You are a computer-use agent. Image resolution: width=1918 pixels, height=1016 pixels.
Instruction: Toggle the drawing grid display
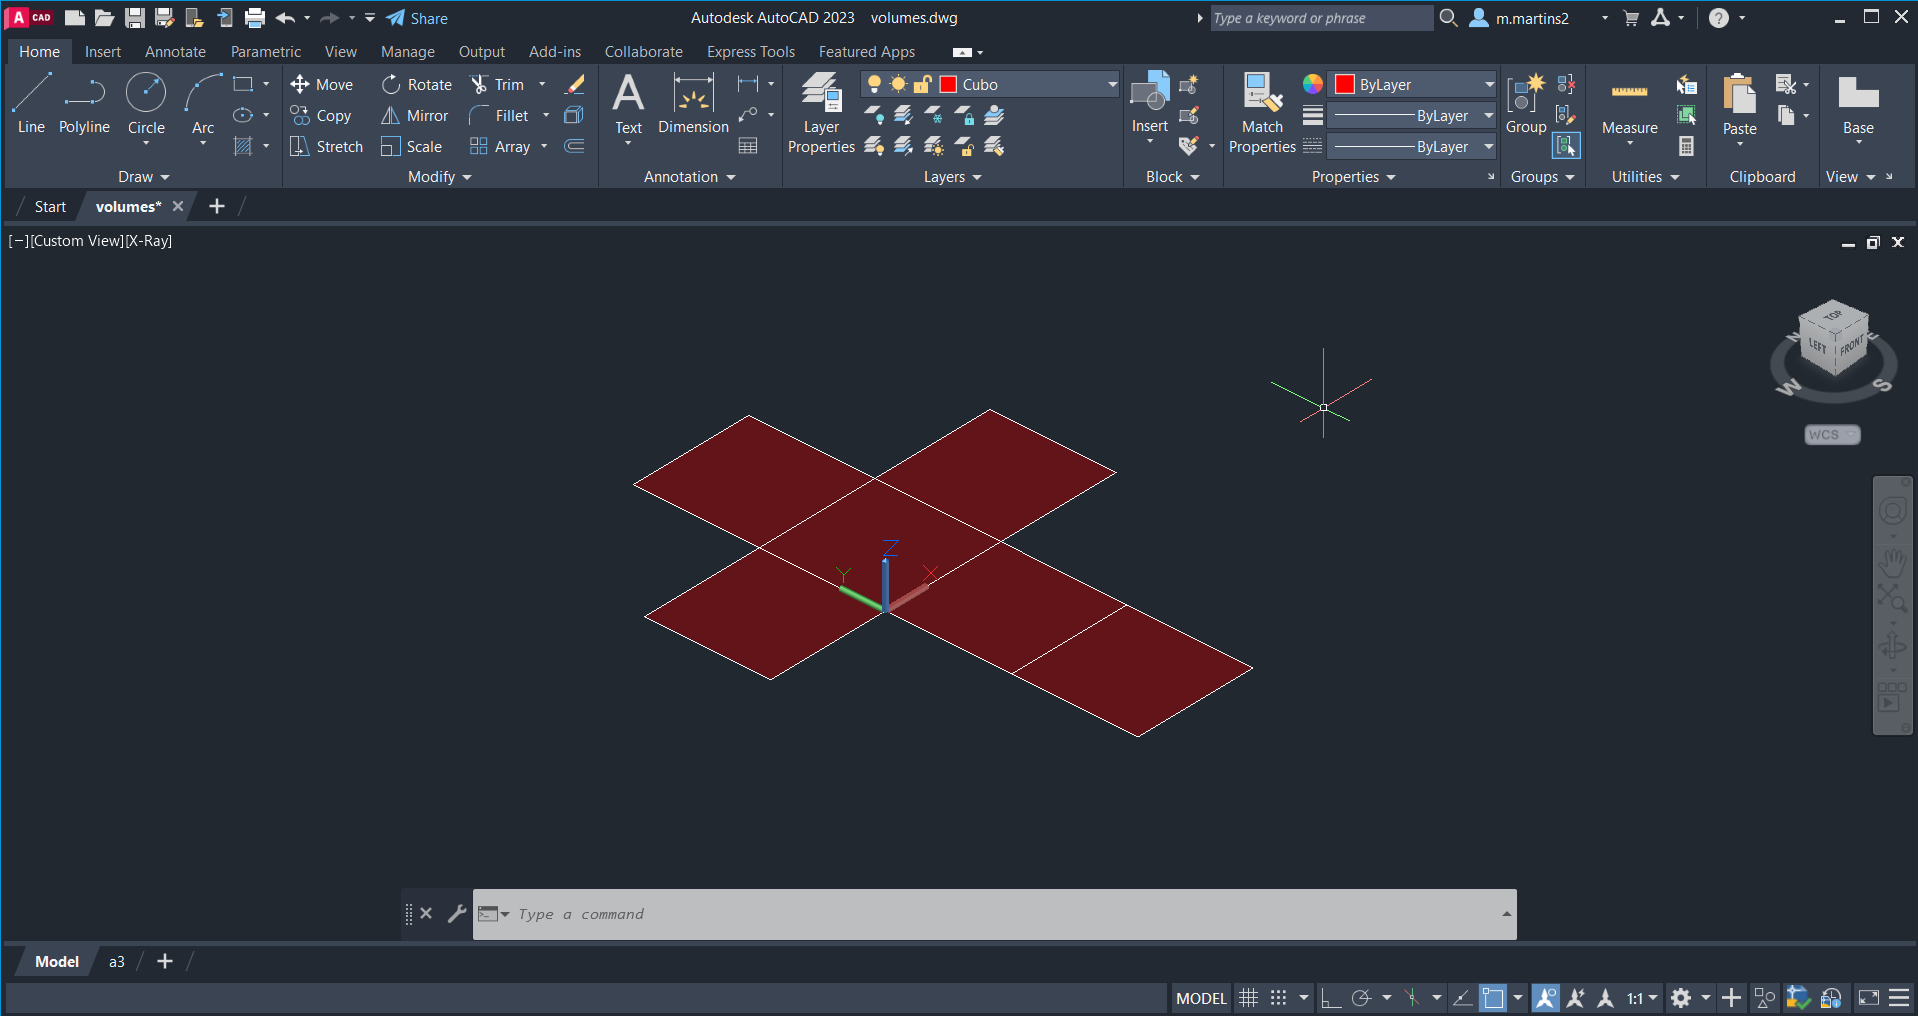click(1248, 998)
